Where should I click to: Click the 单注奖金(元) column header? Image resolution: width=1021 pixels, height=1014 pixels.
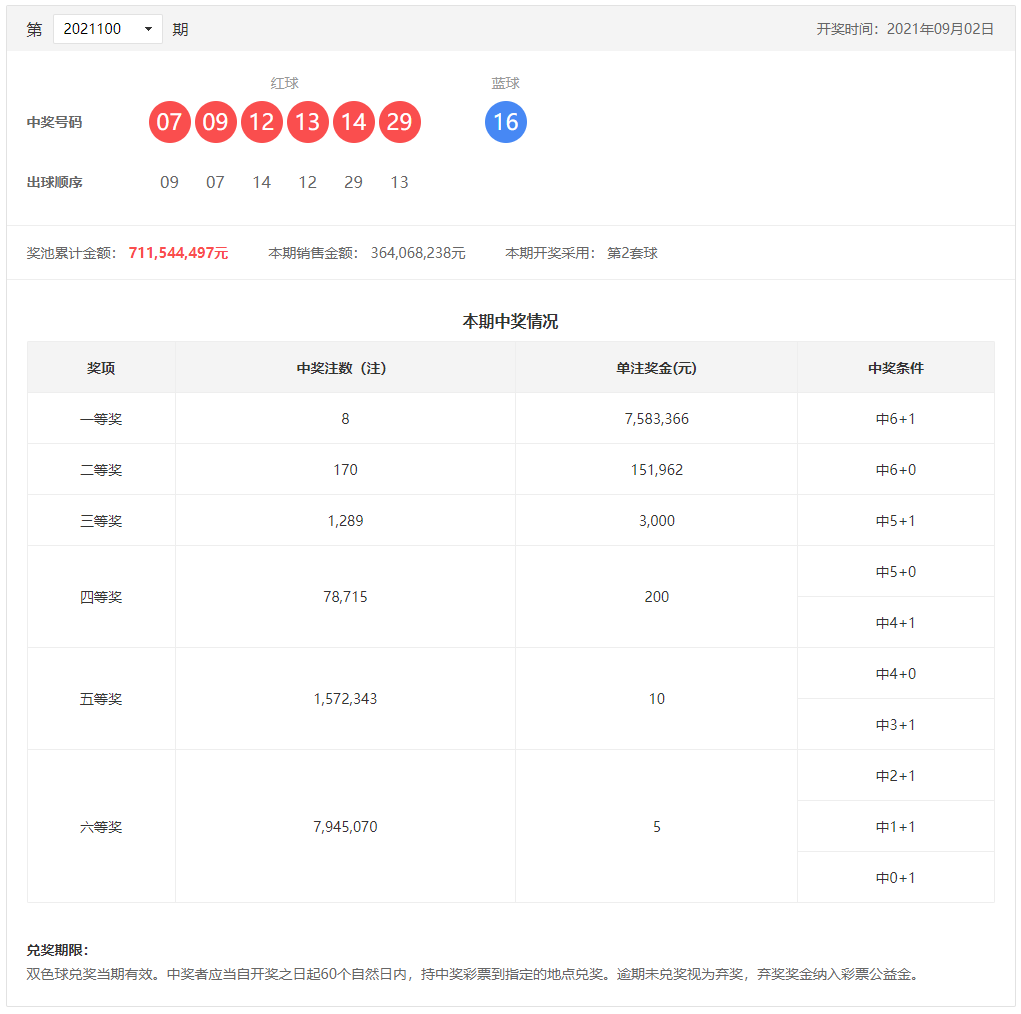pyautogui.click(x=656, y=368)
